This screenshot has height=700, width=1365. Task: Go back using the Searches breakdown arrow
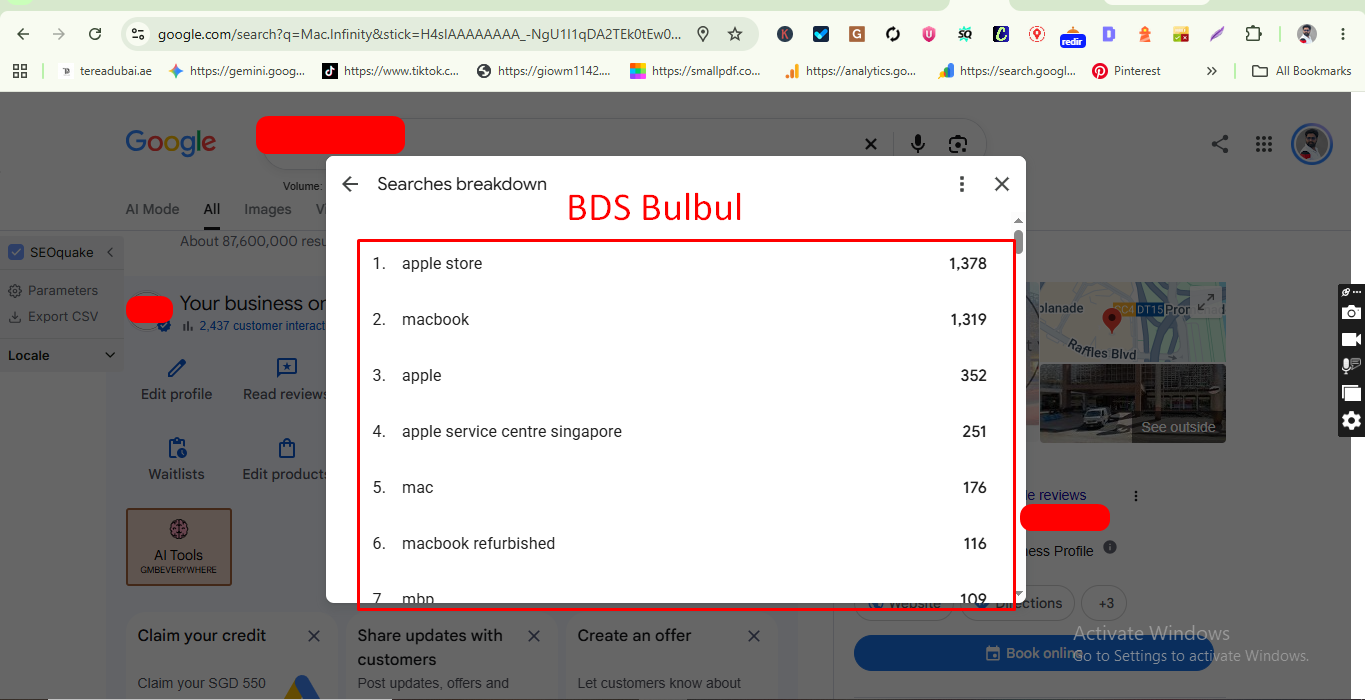pyautogui.click(x=350, y=184)
